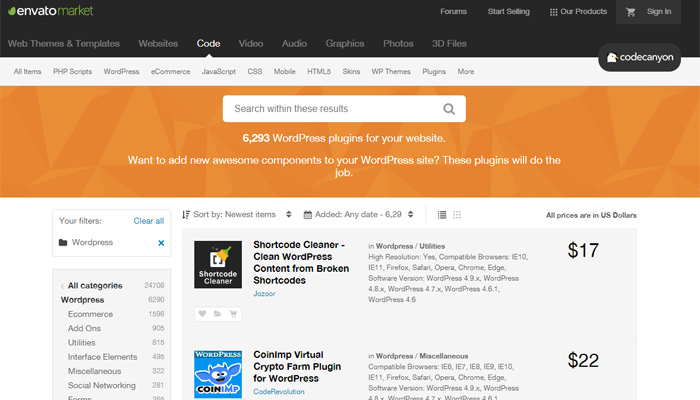Open the Forums link

(x=454, y=12)
